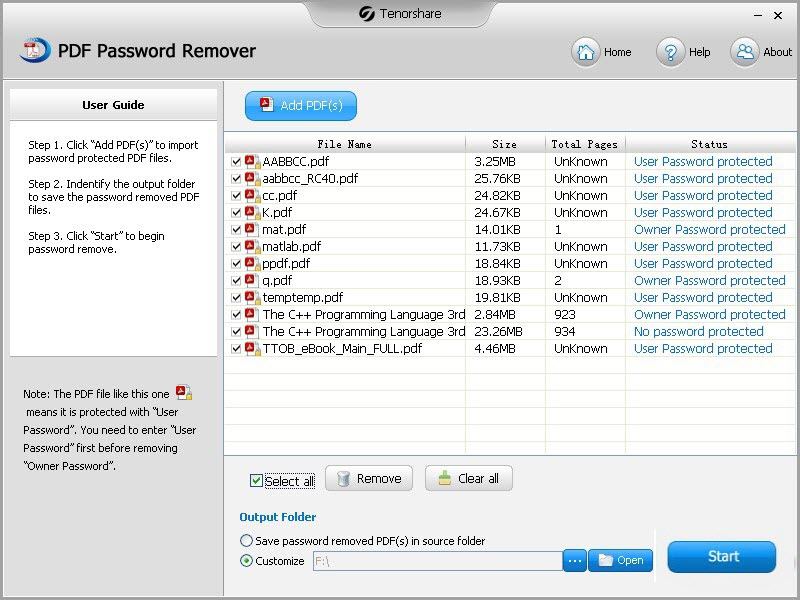Select Save password removed PDF(s) in source folder
Viewport: 800px width, 600px height.
click(245, 539)
